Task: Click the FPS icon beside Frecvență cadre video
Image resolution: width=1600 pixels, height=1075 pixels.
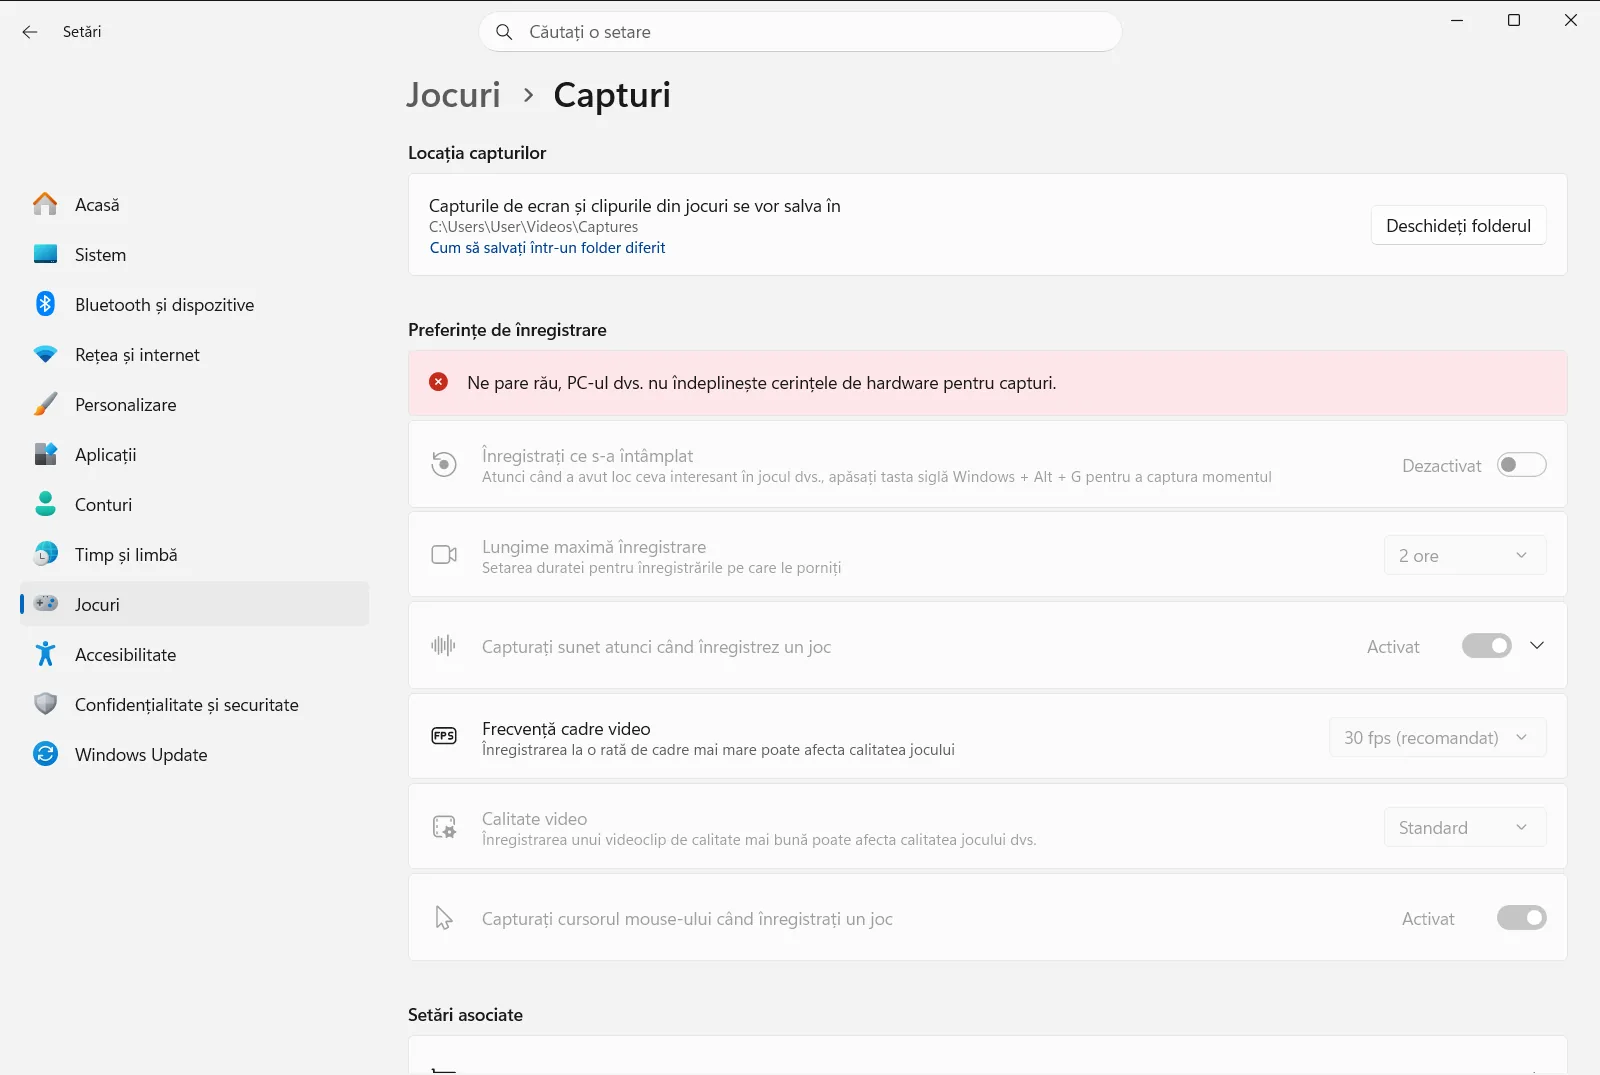Action: tap(444, 736)
